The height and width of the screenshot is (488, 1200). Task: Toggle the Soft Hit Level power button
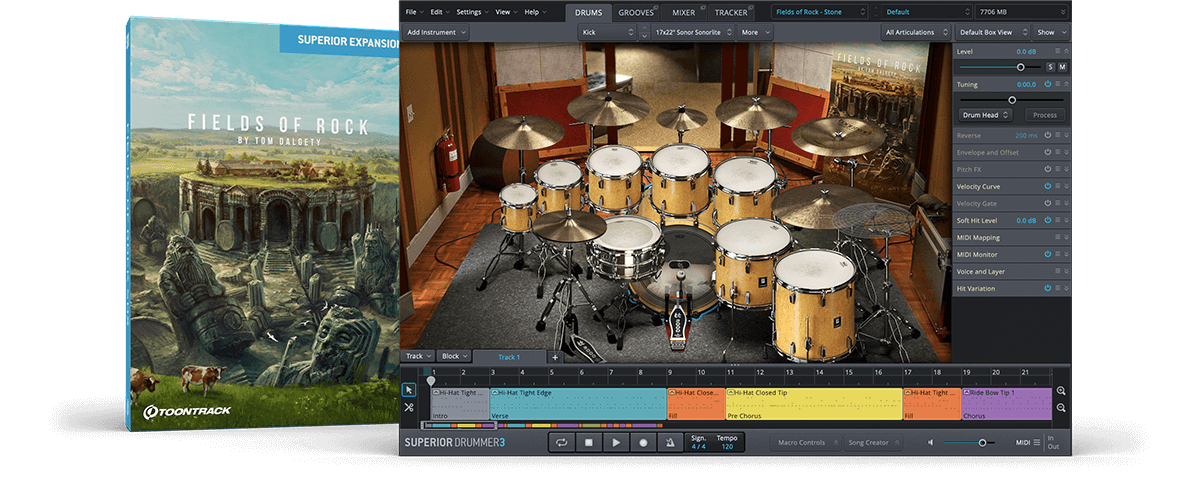(x=1047, y=220)
